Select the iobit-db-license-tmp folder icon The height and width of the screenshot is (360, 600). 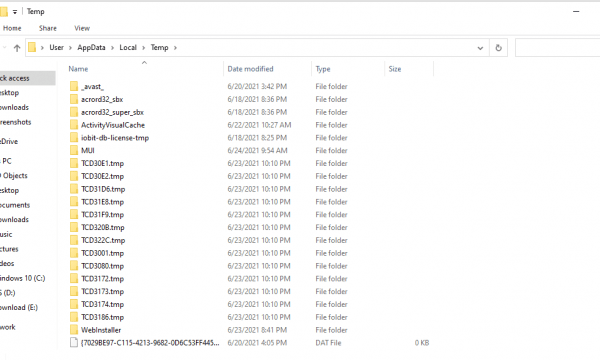coord(74,137)
